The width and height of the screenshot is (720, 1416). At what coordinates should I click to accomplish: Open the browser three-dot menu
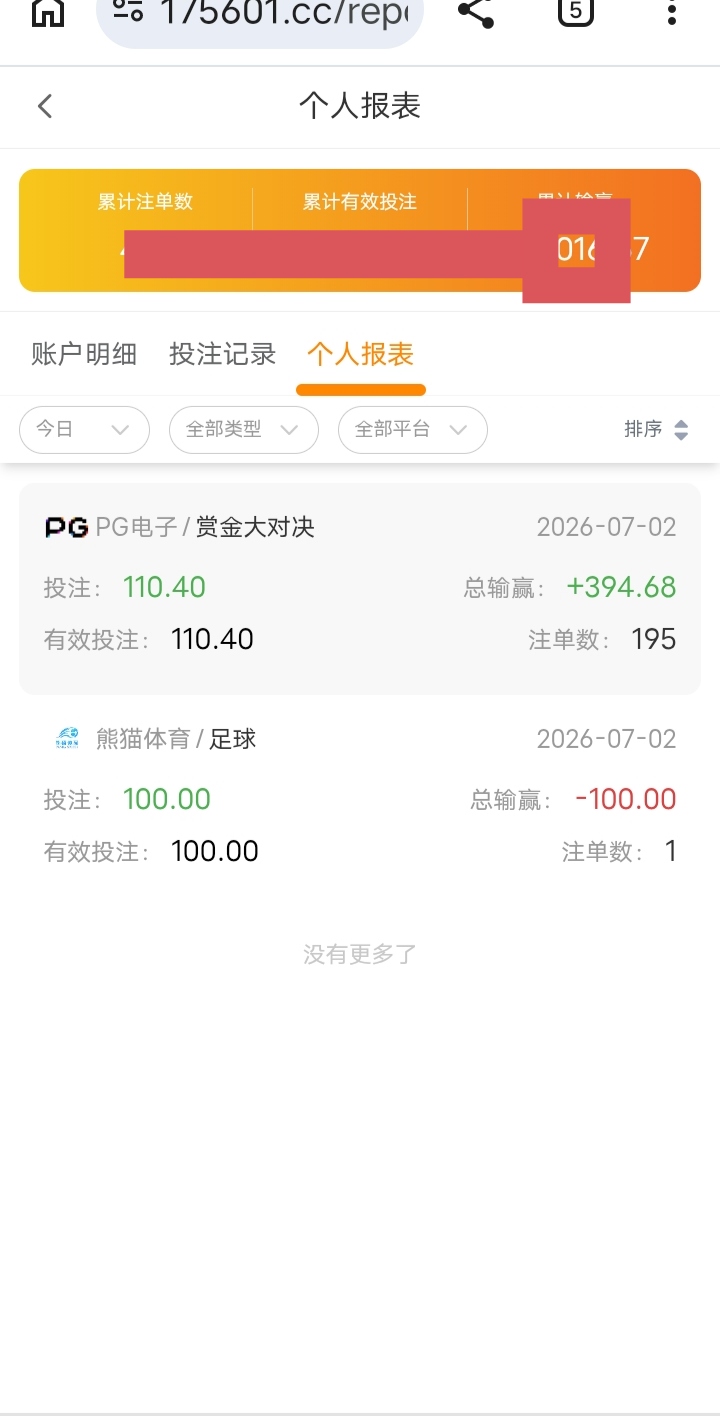tap(672, 12)
